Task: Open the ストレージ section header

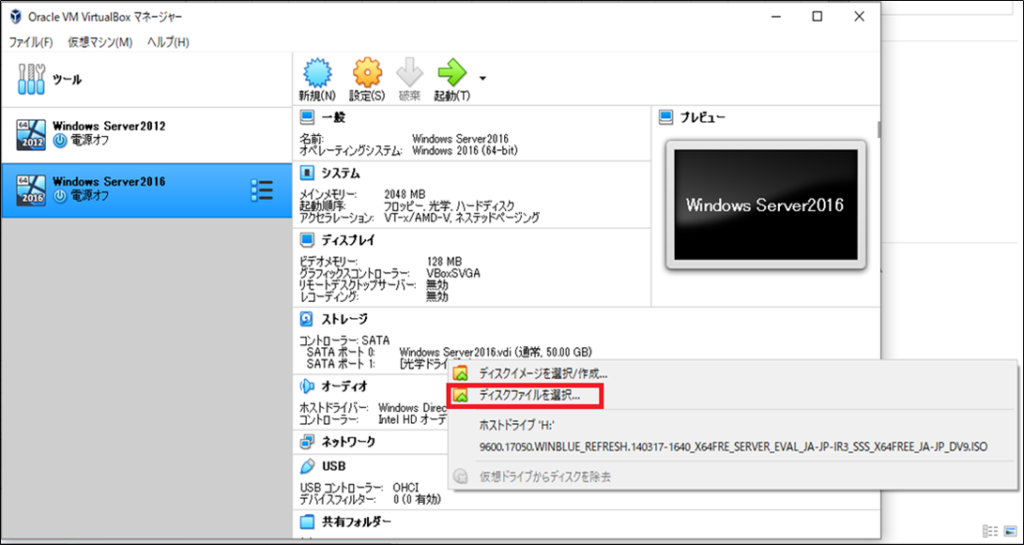Action: pos(344,319)
